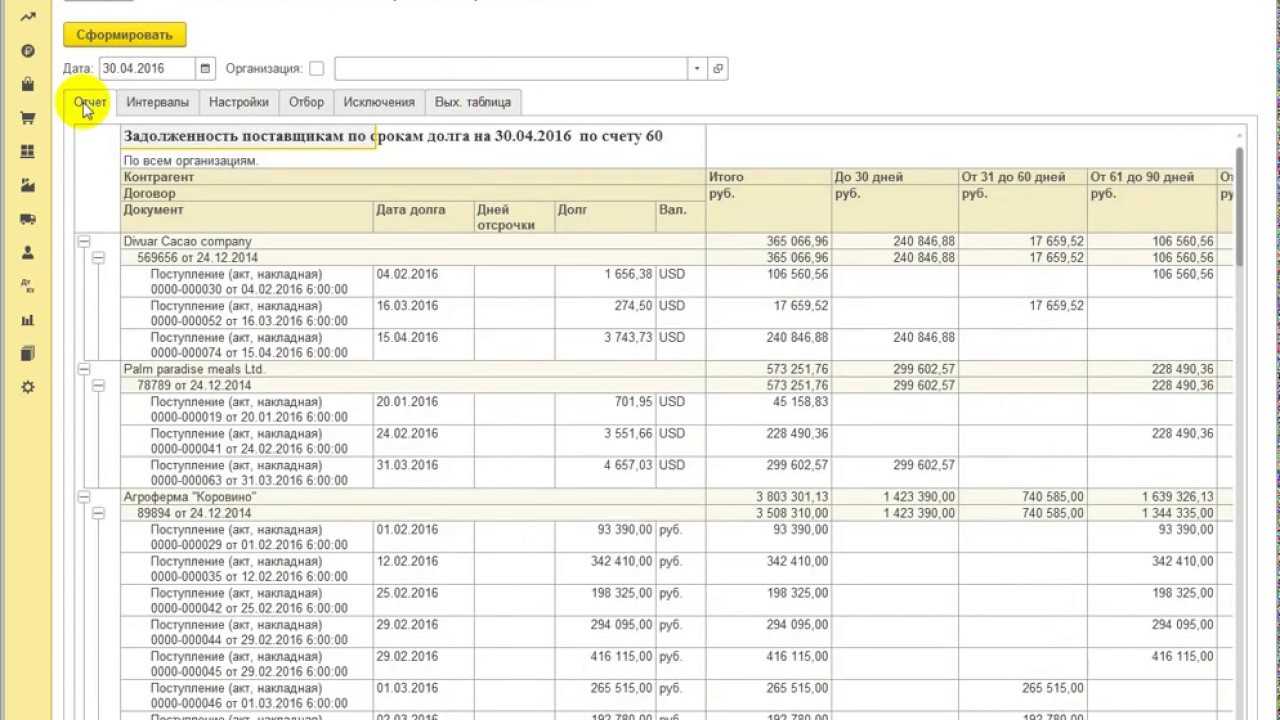
Task: Click the От 31 до 60 дней header
Action: coord(1023,177)
